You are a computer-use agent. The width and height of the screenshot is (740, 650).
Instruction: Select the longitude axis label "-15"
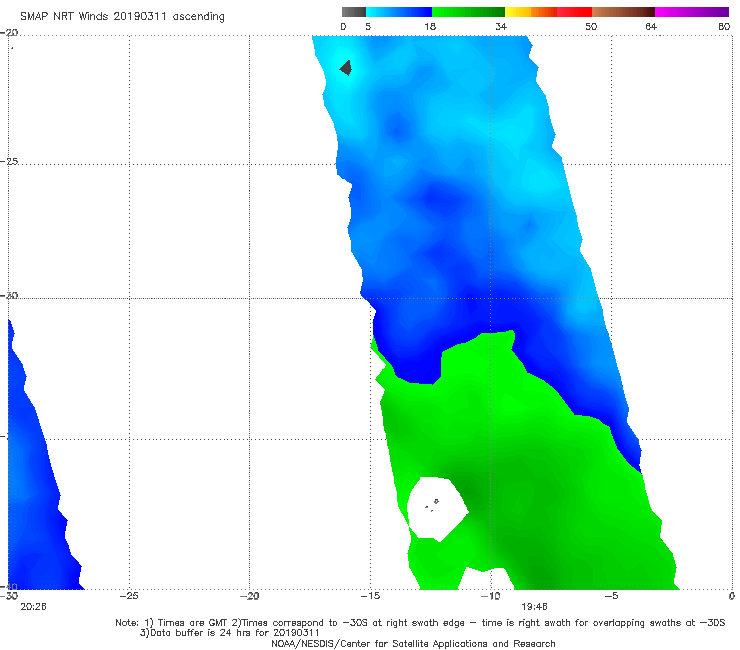pos(370,596)
